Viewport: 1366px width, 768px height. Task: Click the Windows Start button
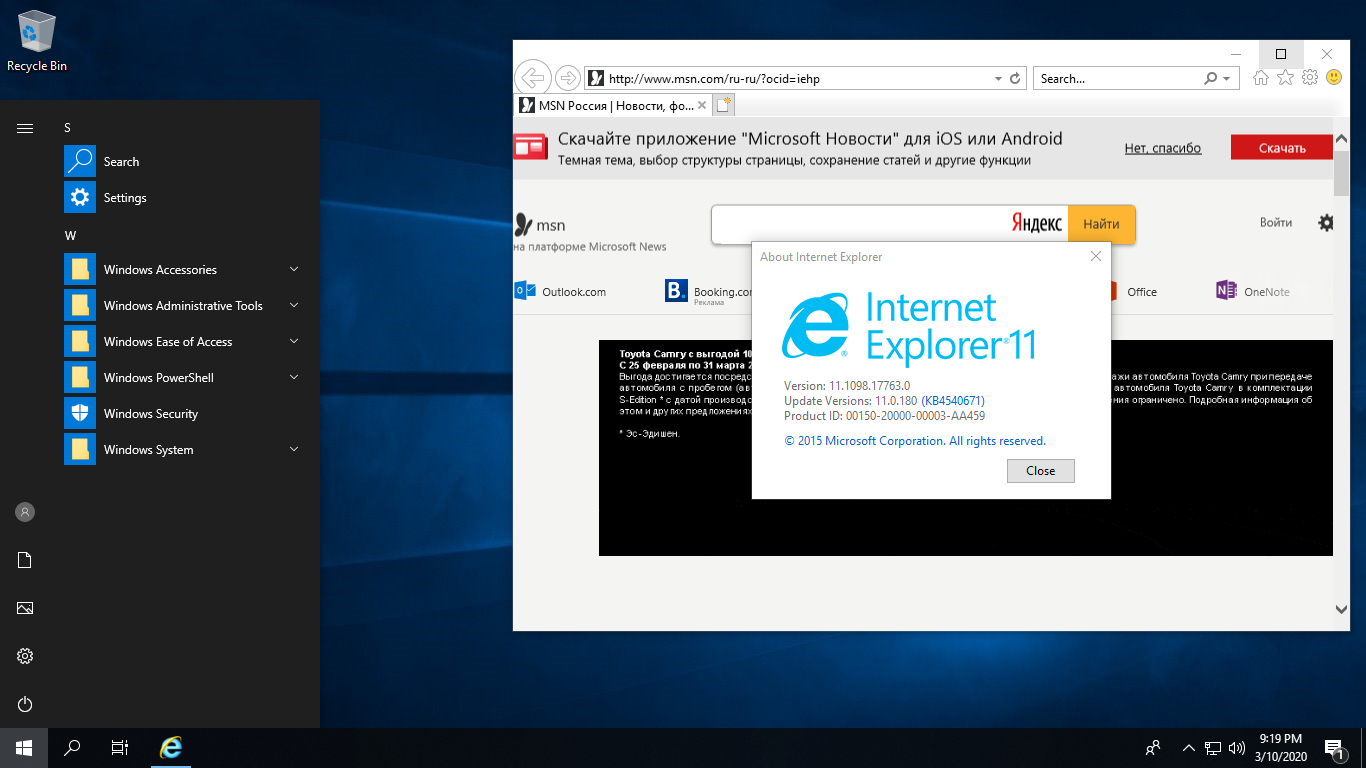[x=24, y=747]
